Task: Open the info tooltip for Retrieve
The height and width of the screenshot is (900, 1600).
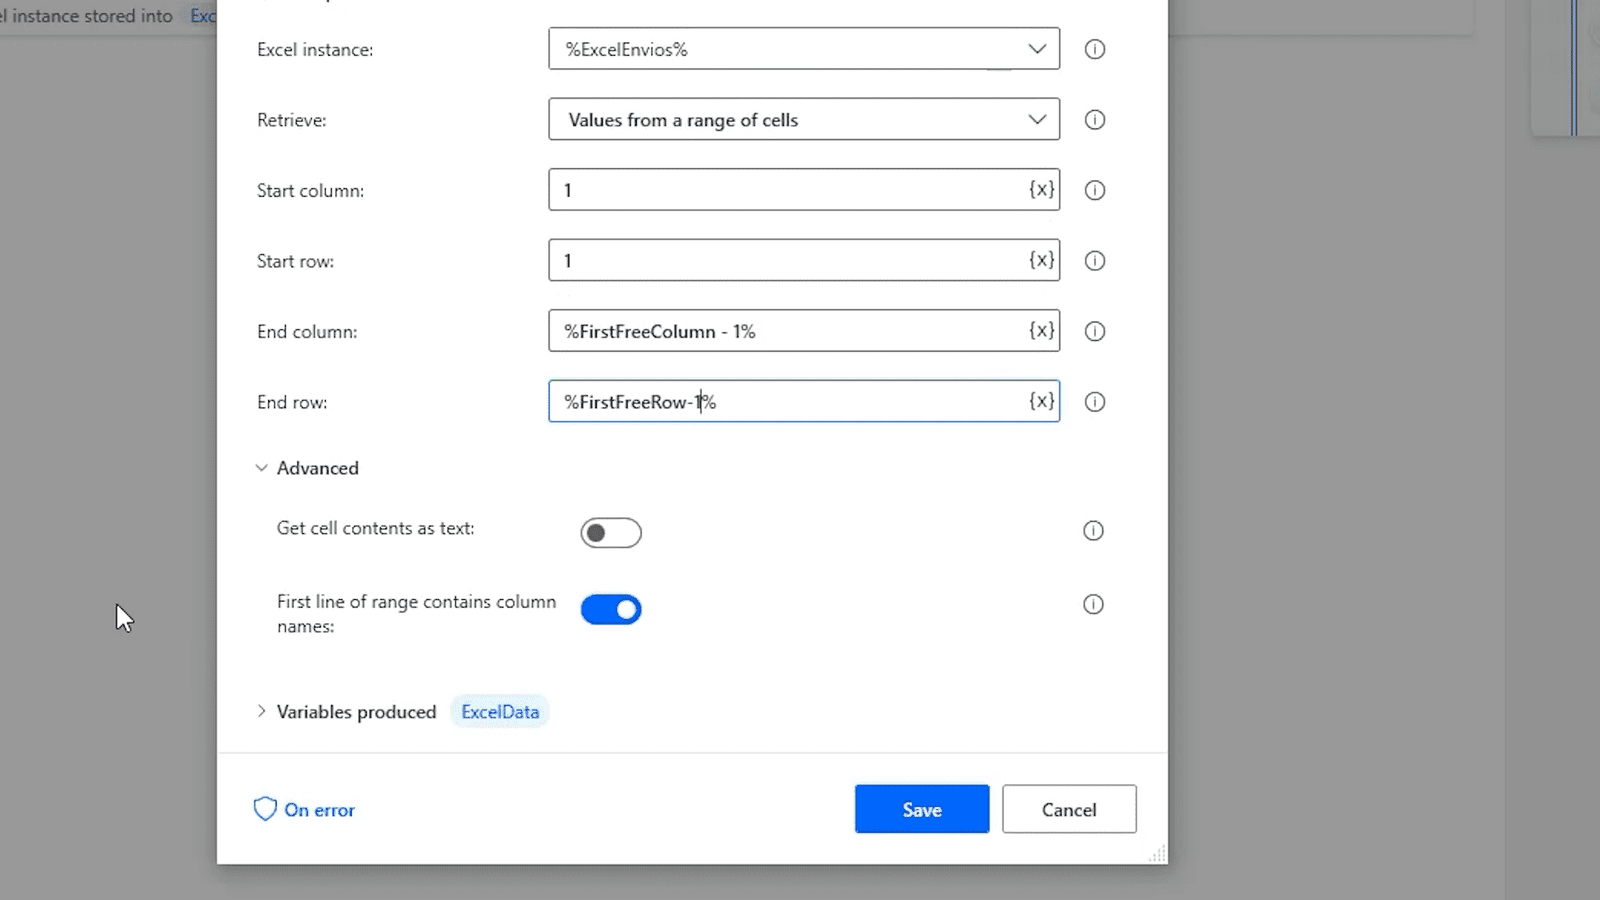Action: click(x=1094, y=119)
